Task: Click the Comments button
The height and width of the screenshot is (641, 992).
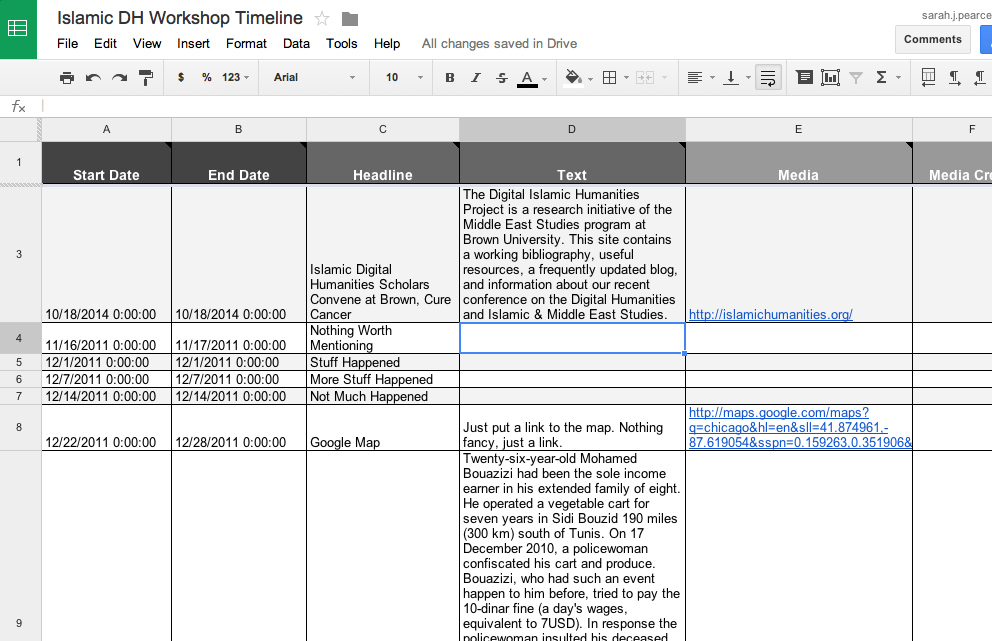Action: [x=933, y=39]
